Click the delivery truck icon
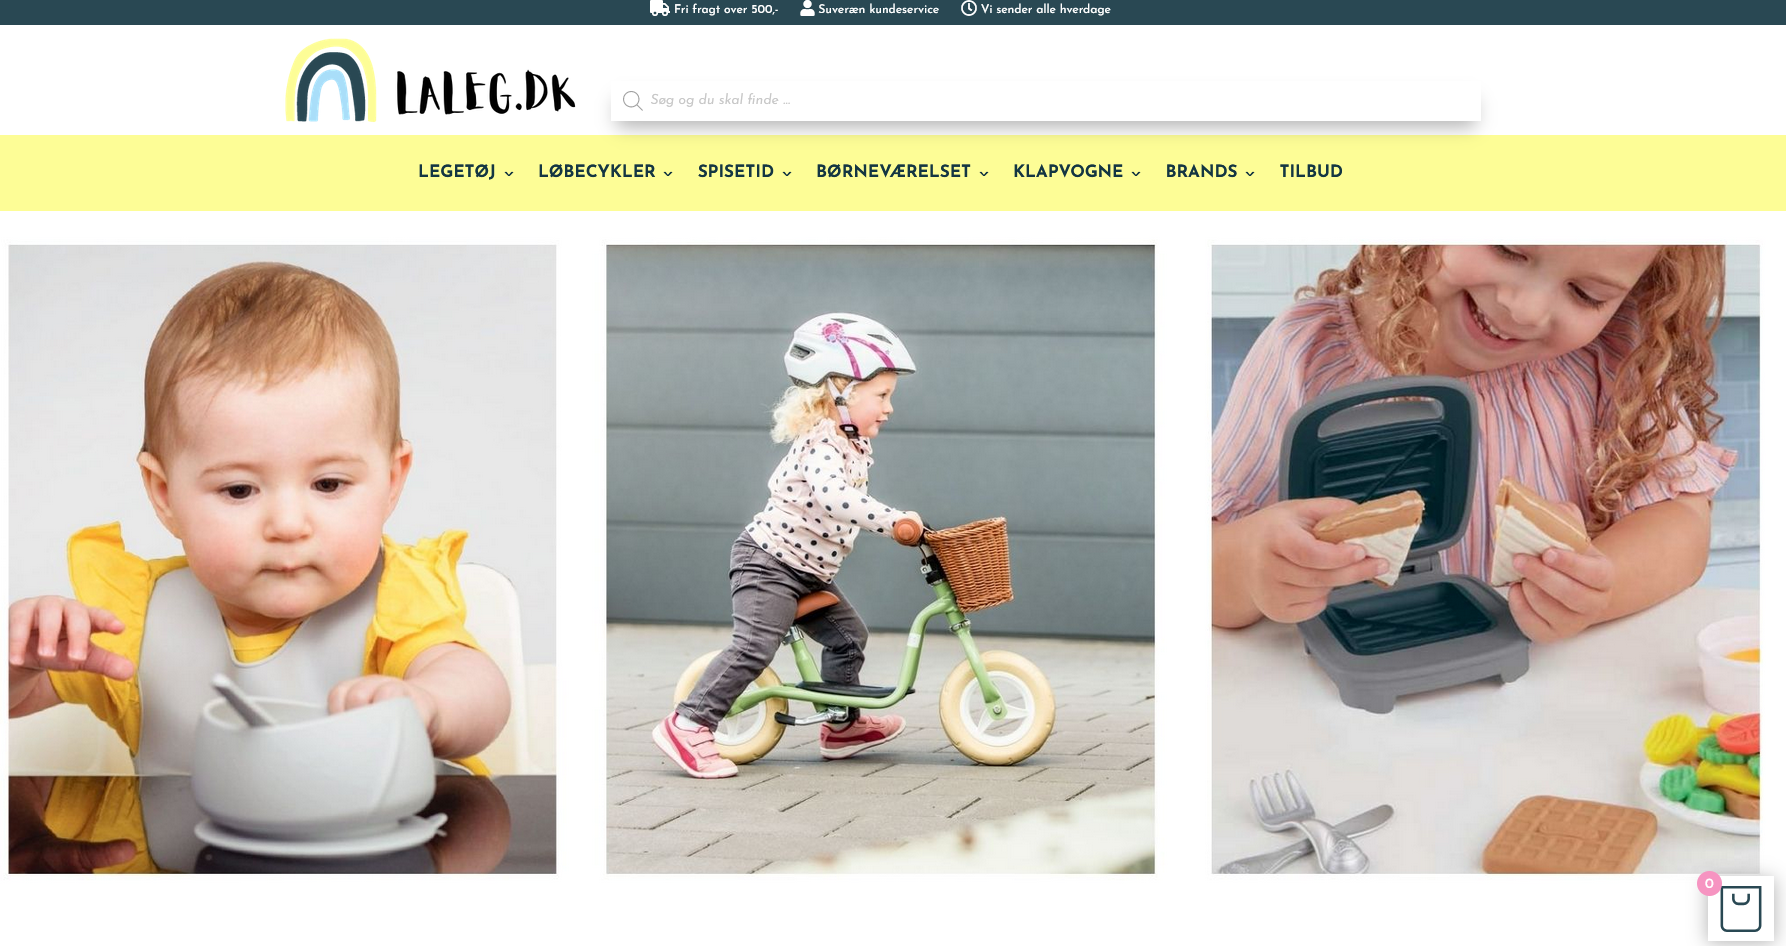 (x=659, y=8)
